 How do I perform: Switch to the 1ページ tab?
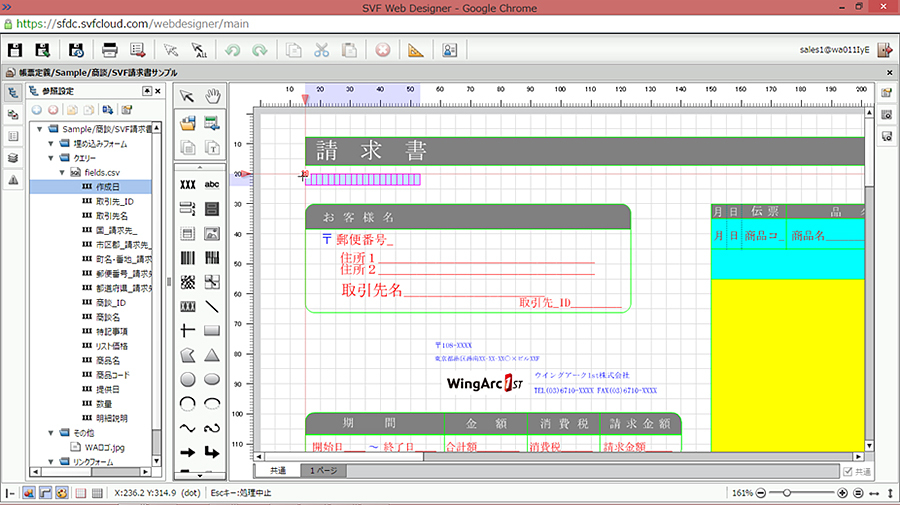pos(323,470)
